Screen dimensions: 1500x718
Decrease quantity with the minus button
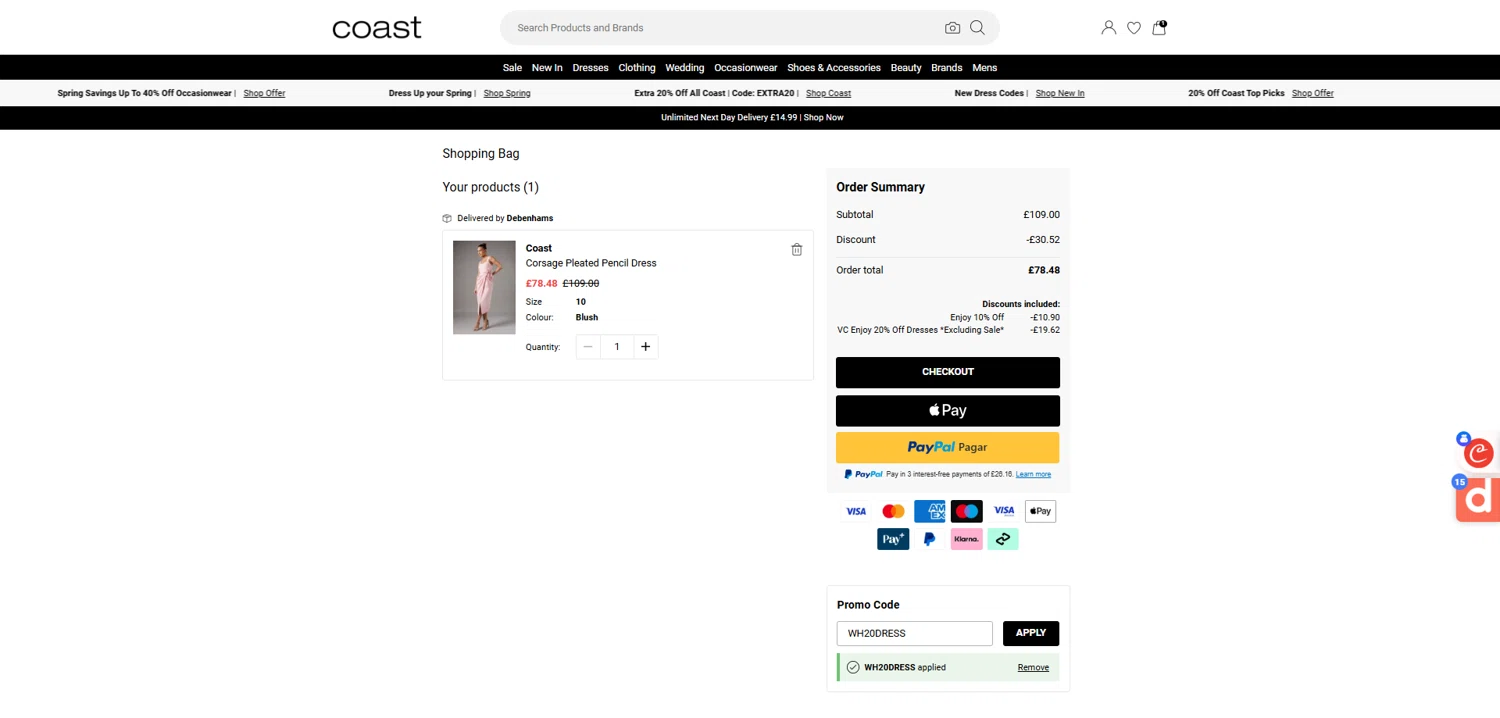588,347
